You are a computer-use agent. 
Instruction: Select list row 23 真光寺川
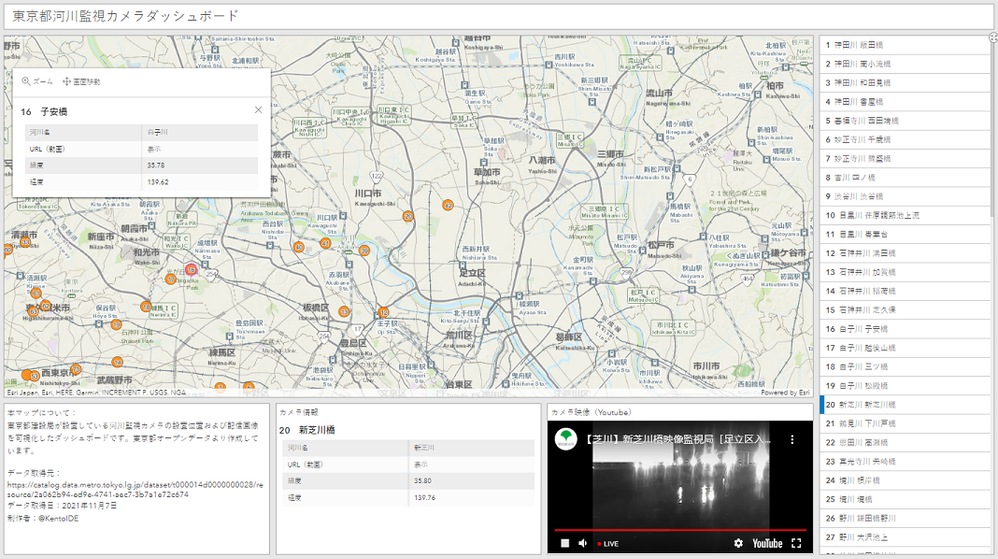coord(904,462)
